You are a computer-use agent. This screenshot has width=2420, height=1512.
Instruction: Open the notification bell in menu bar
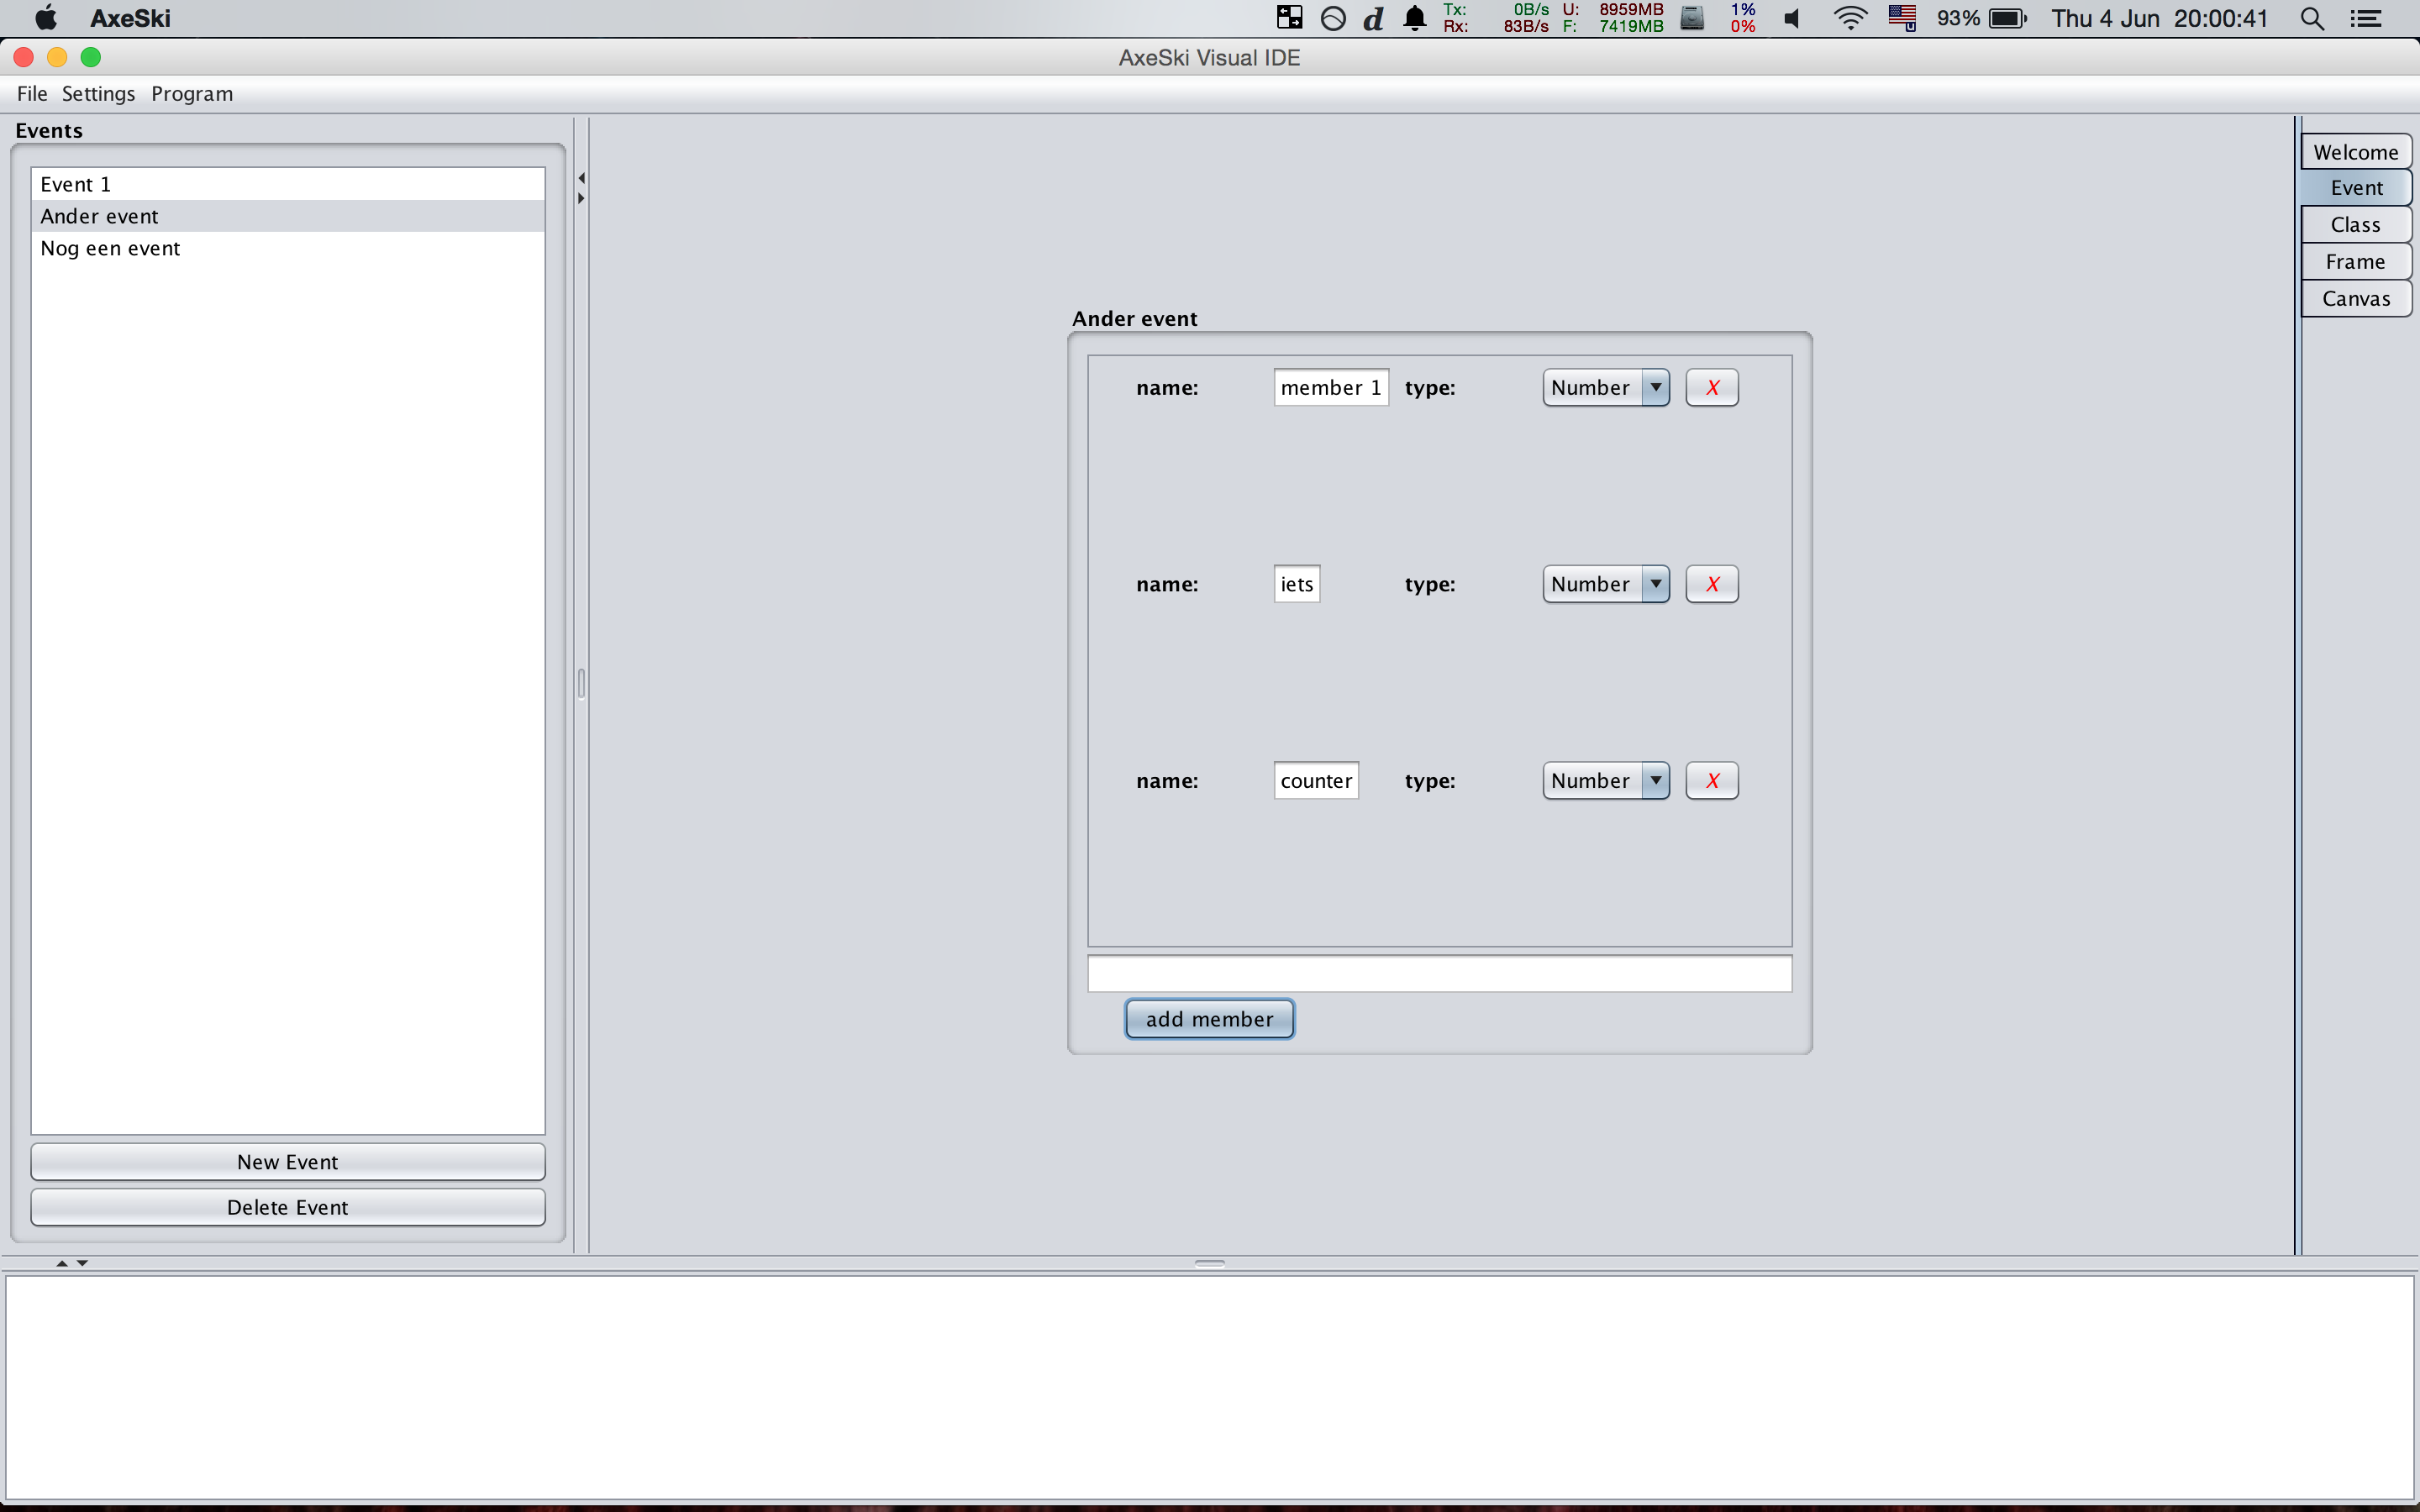1414,19
